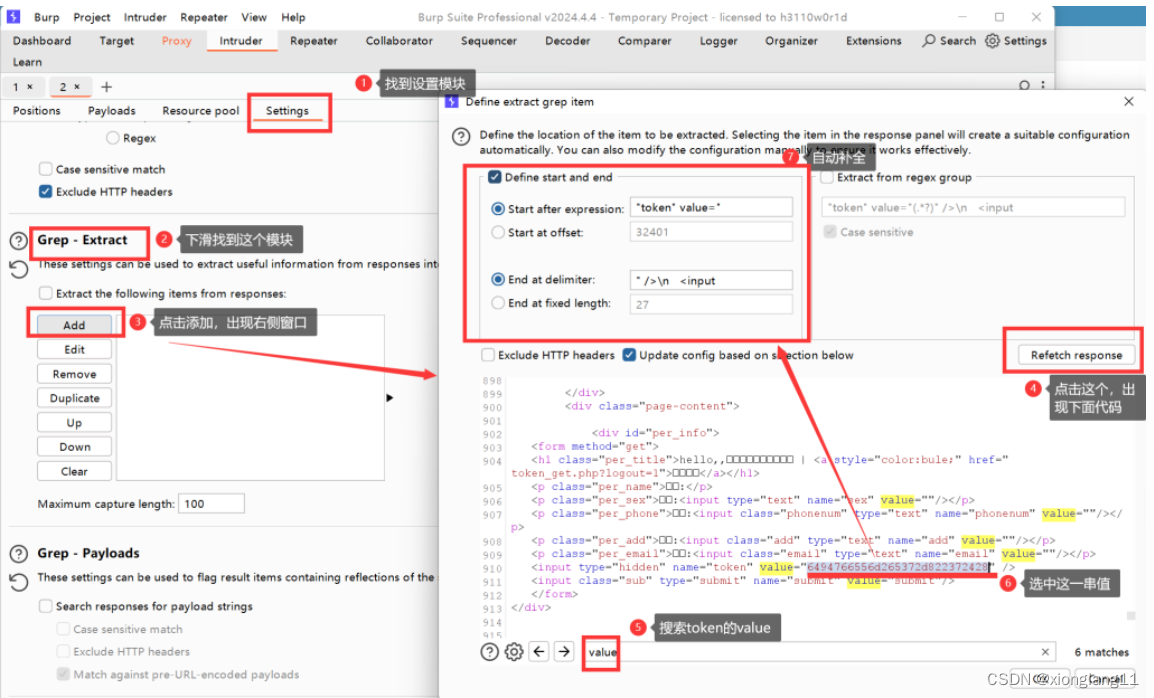Open the Grep - Payloads help icon

point(18,554)
